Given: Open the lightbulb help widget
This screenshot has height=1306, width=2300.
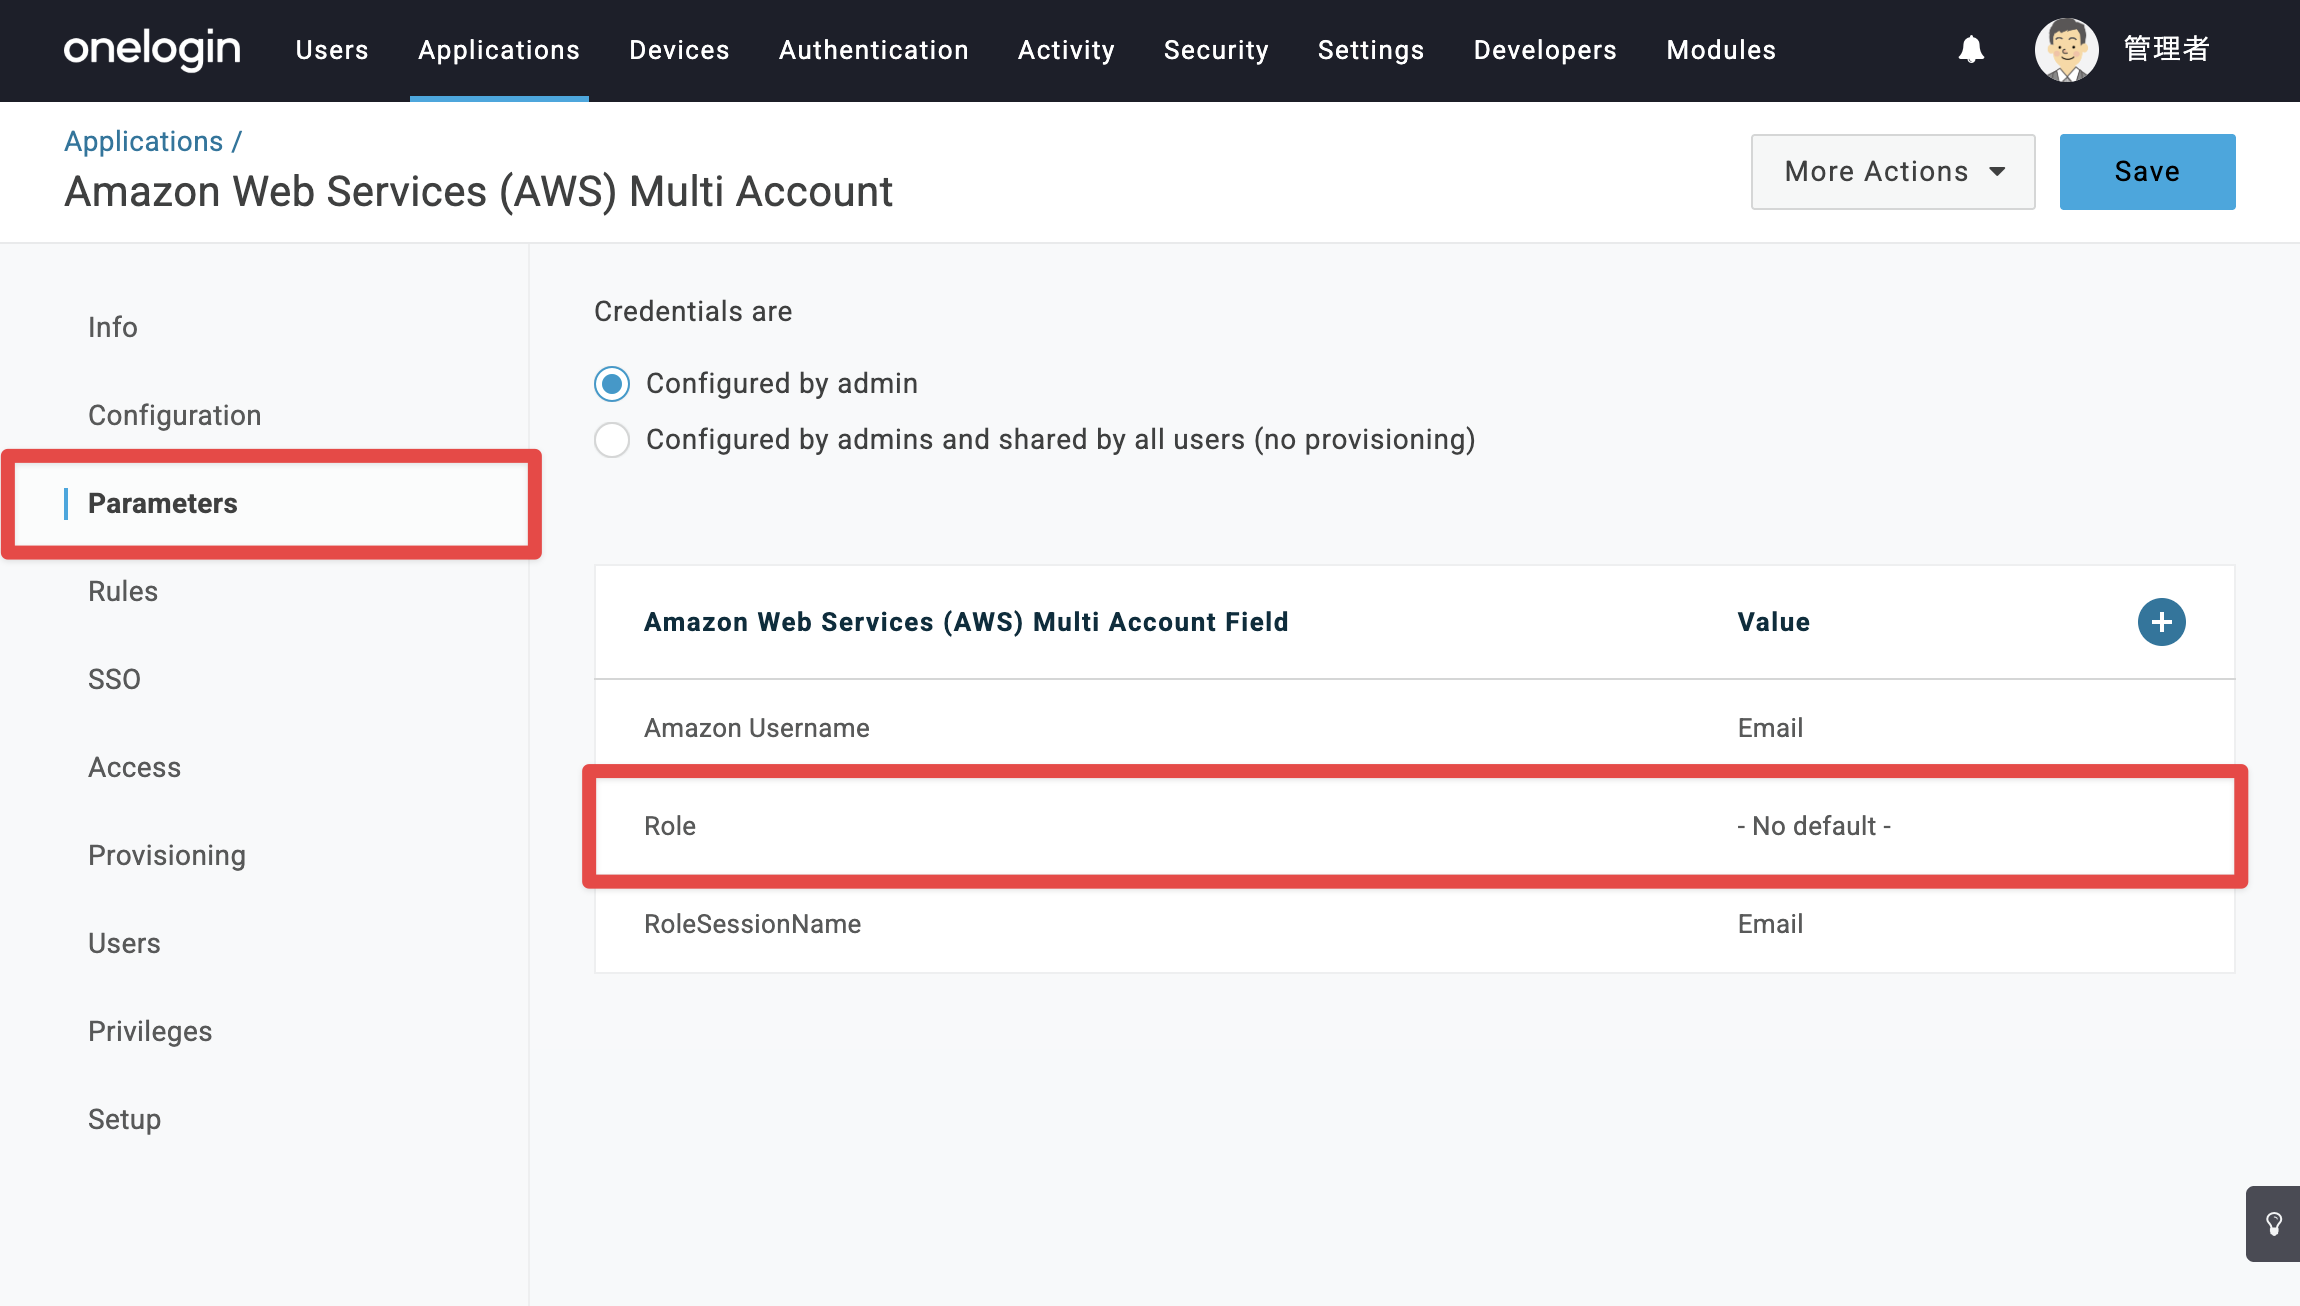Looking at the screenshot, I should click(2273, 1224).
